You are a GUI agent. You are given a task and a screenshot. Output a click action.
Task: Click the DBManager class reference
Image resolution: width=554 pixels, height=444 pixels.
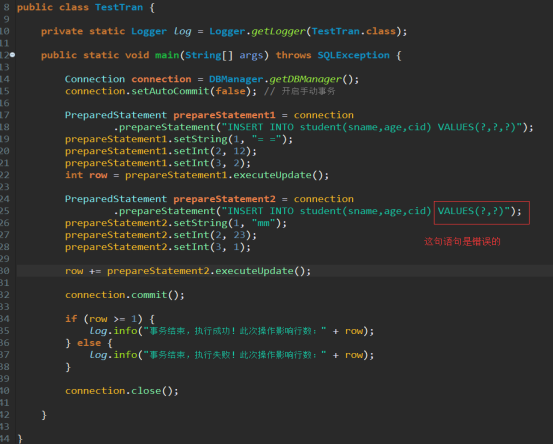coord(236,79)
